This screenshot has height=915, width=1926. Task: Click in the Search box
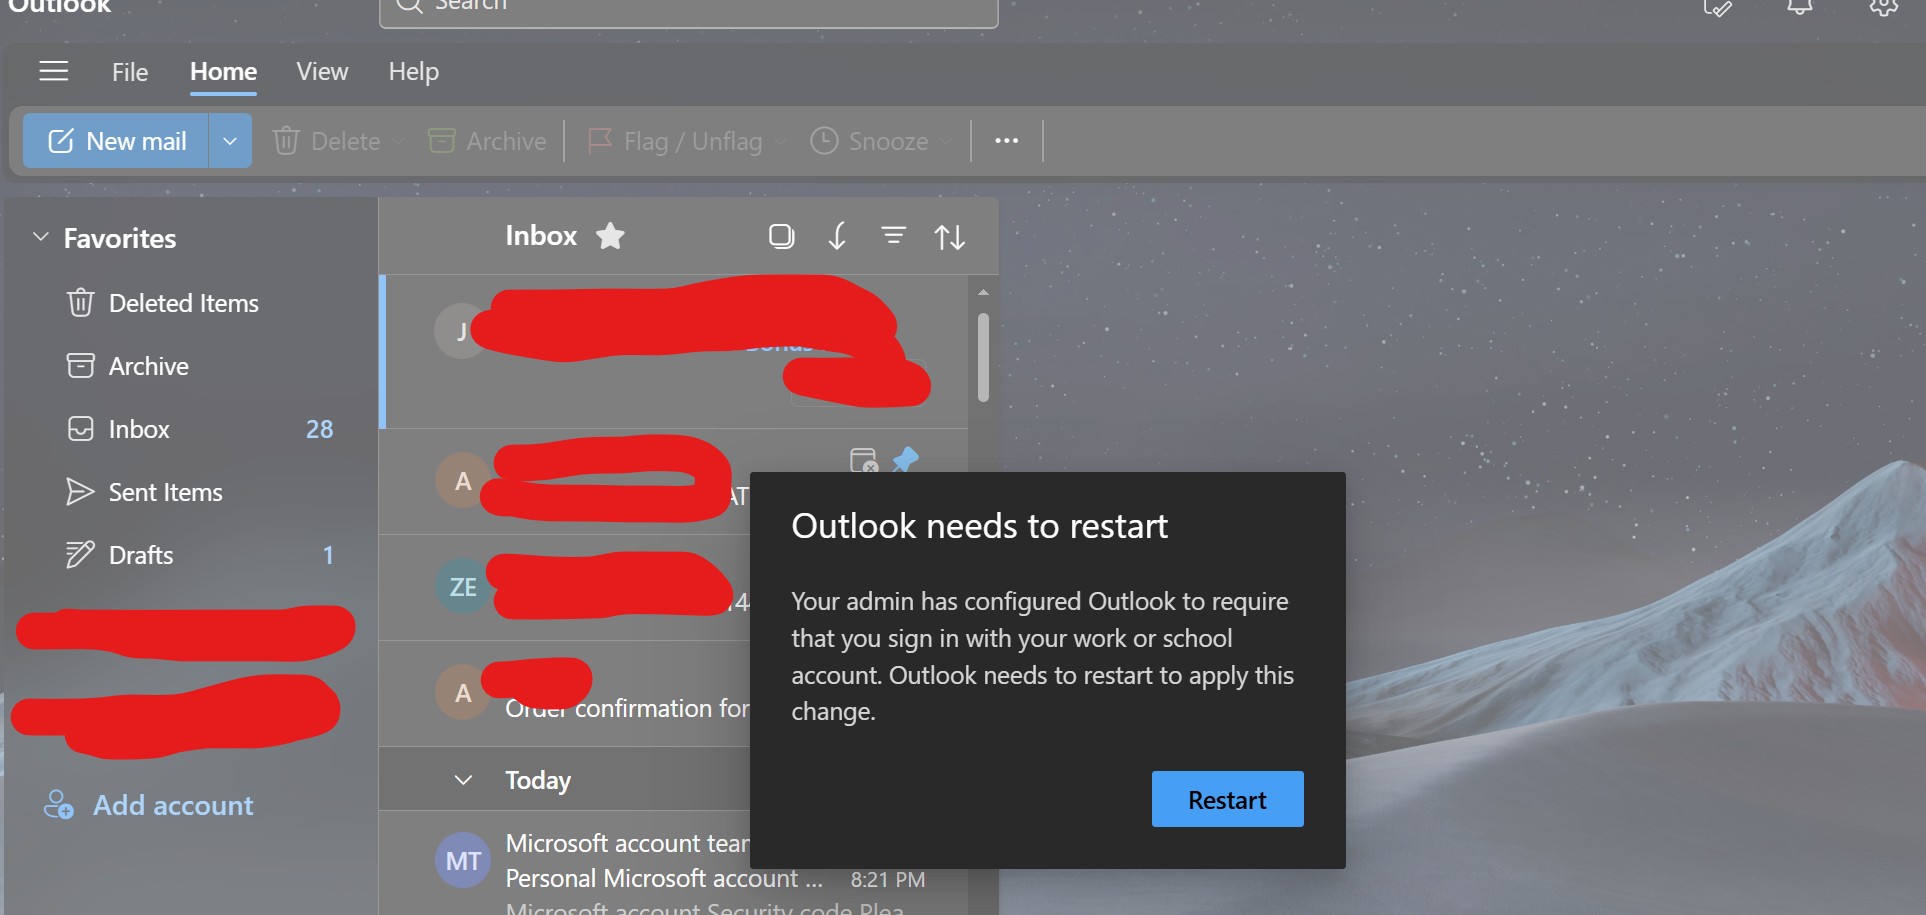pyautogui.click(x=689, y=8)
